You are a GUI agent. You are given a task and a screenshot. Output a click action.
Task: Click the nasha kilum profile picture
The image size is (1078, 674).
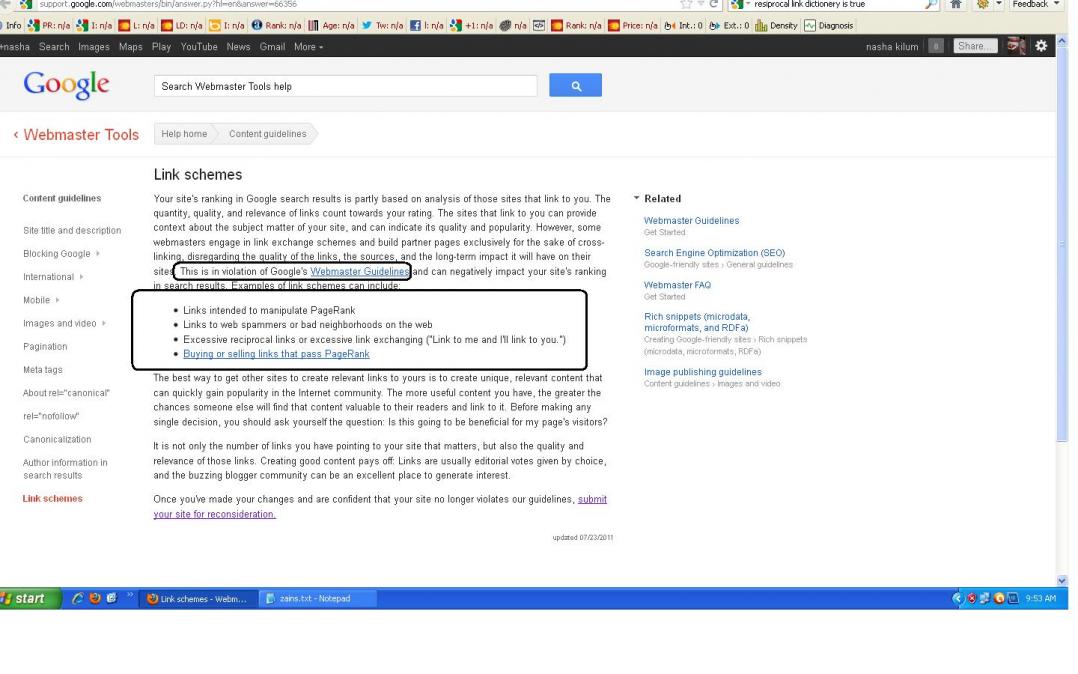pyautogui.click(x=1016, y=46)
